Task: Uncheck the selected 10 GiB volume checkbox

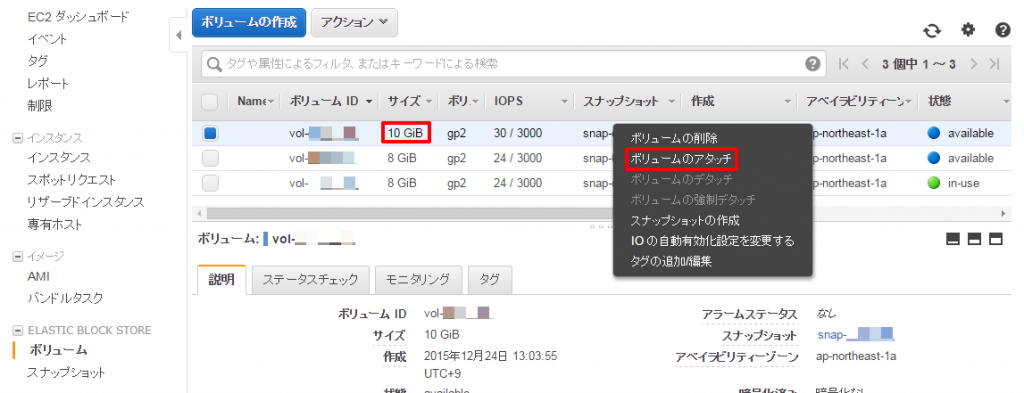Action: [210, 134]
